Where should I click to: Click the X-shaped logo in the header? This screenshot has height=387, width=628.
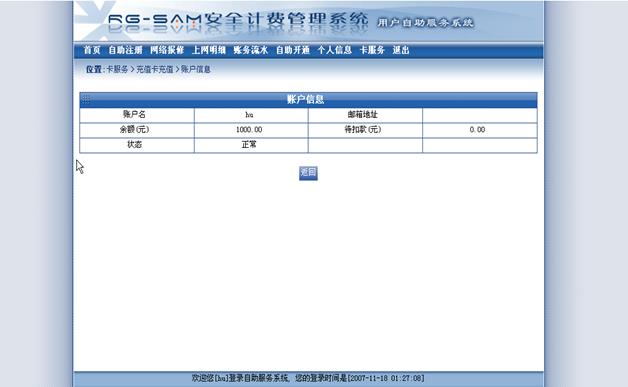[x=95, y=20]
